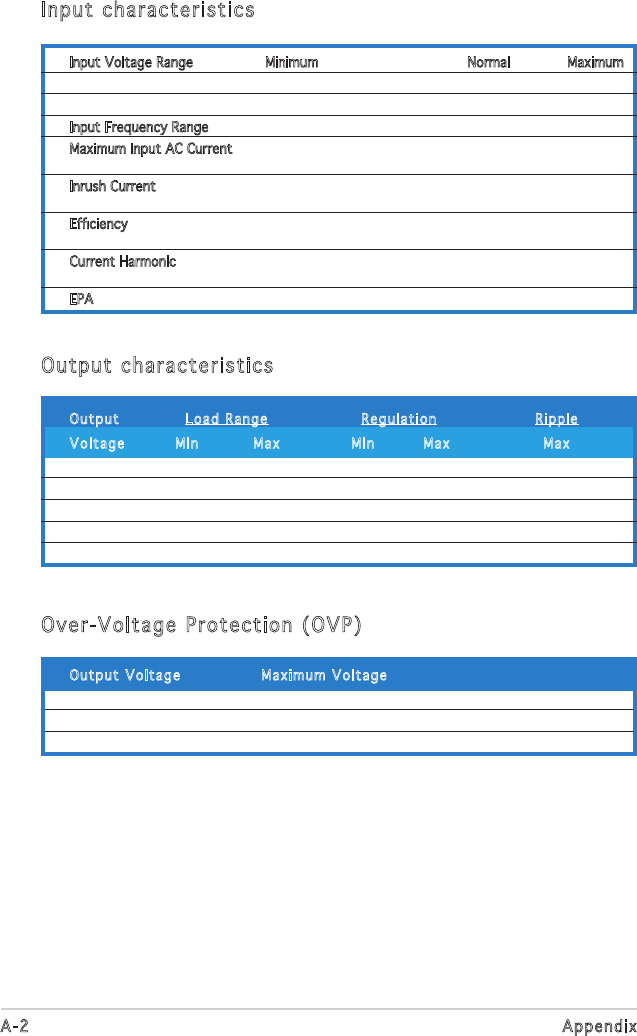Select the Input Frequency Range row label

tap(139, 127)
